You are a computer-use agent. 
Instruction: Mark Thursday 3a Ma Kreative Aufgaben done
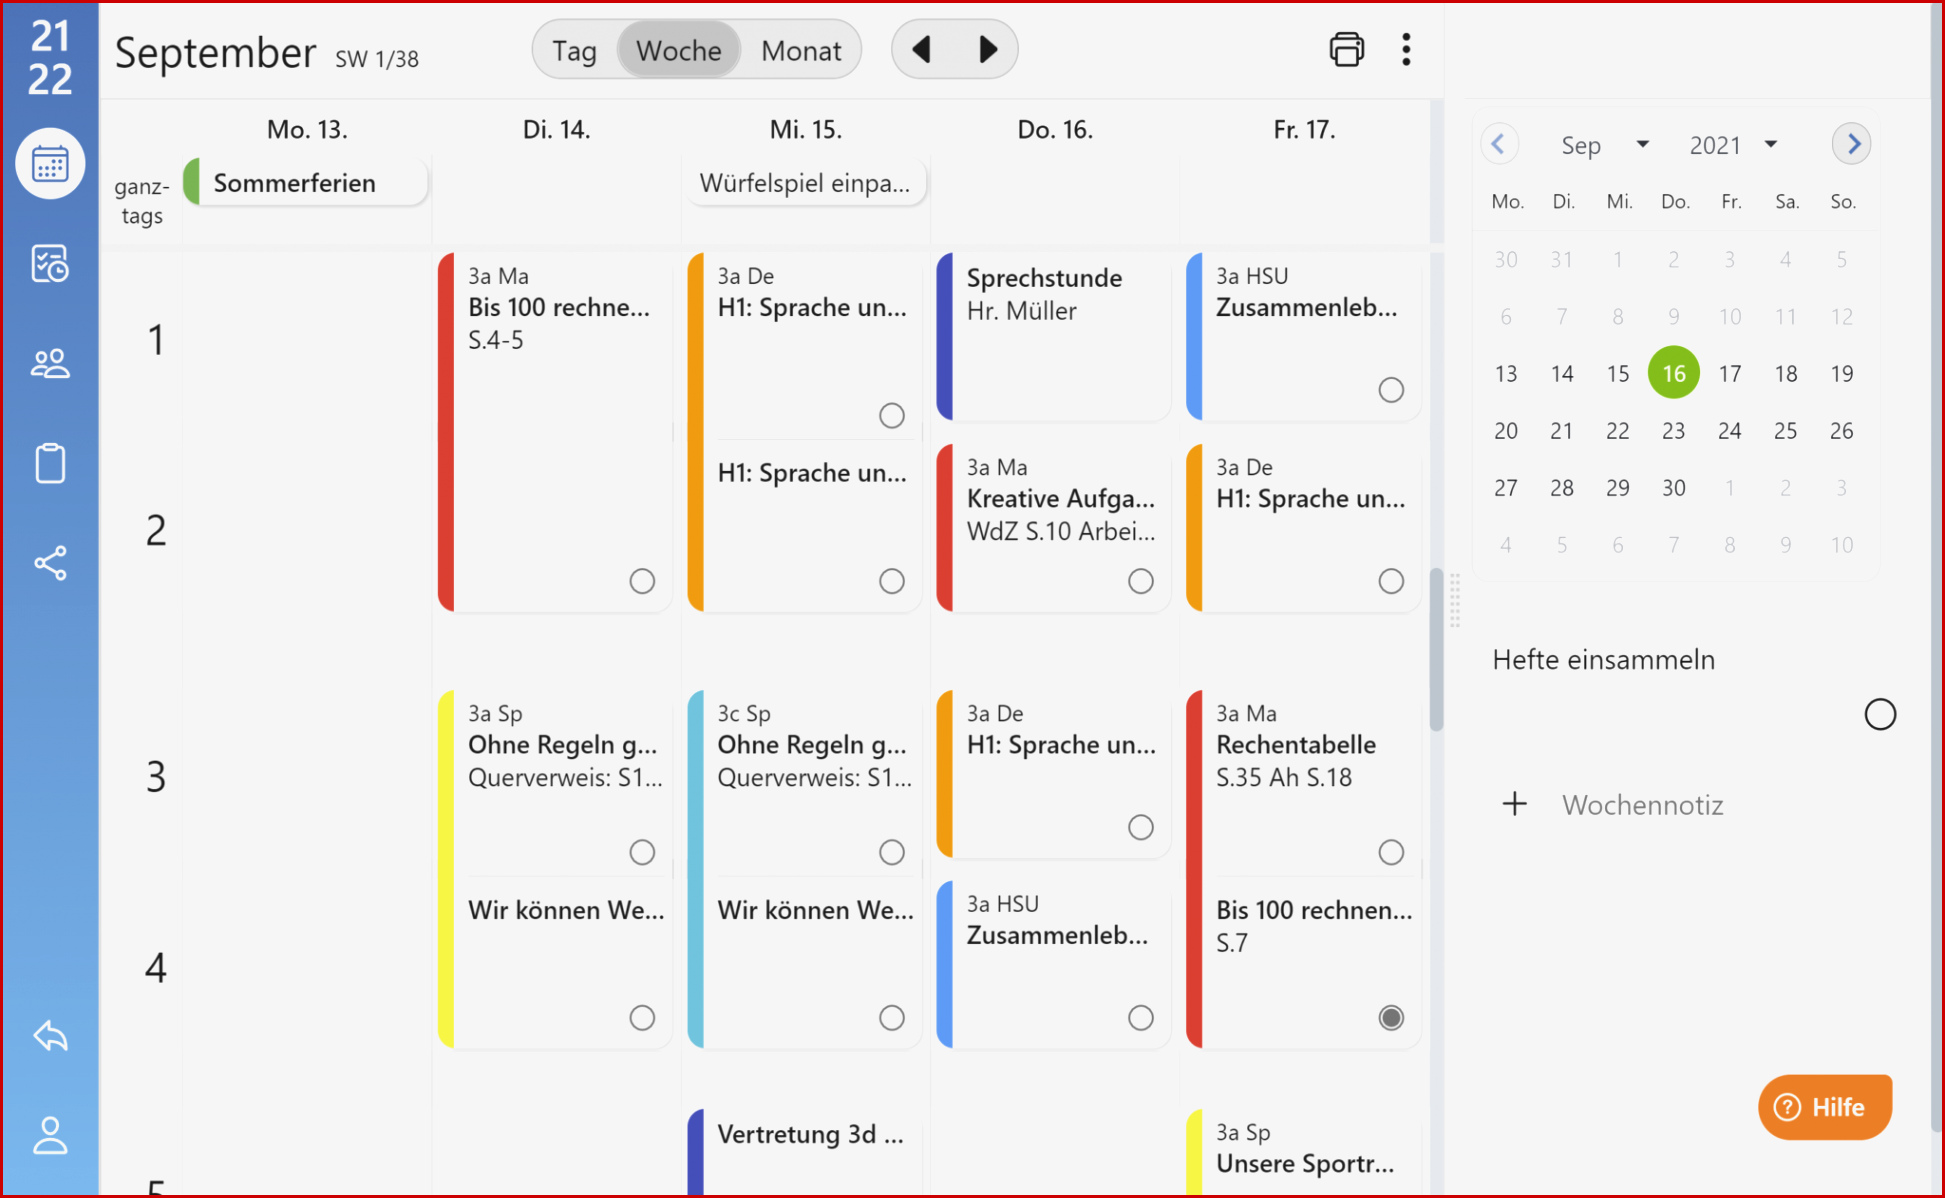click(1141, 581)
